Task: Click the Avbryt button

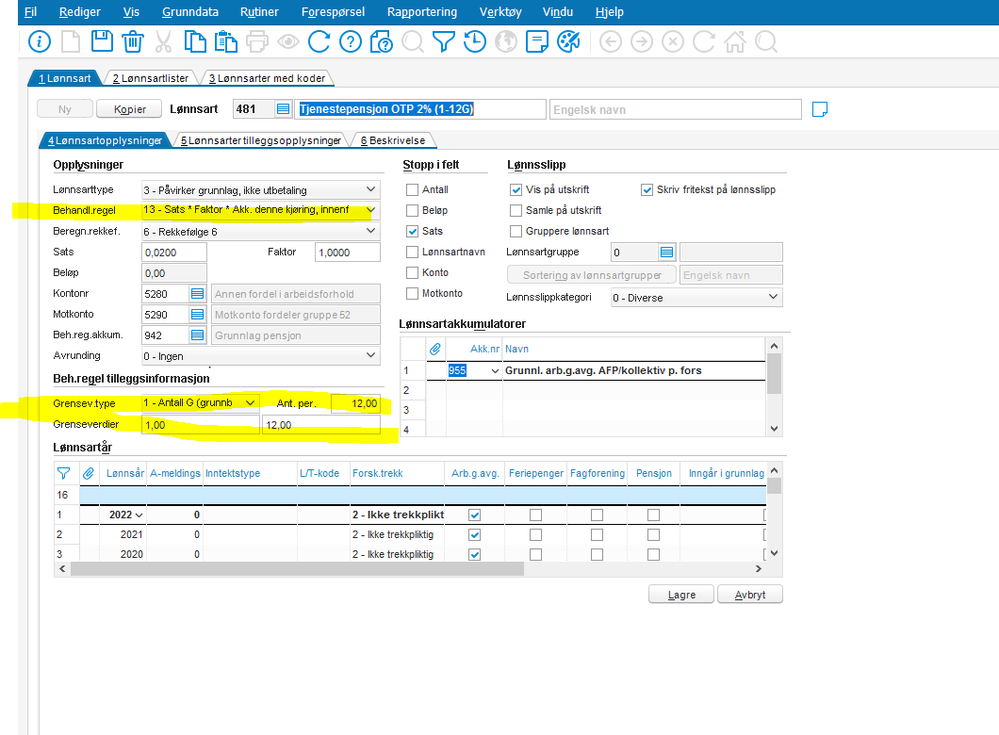Action: 750,594
